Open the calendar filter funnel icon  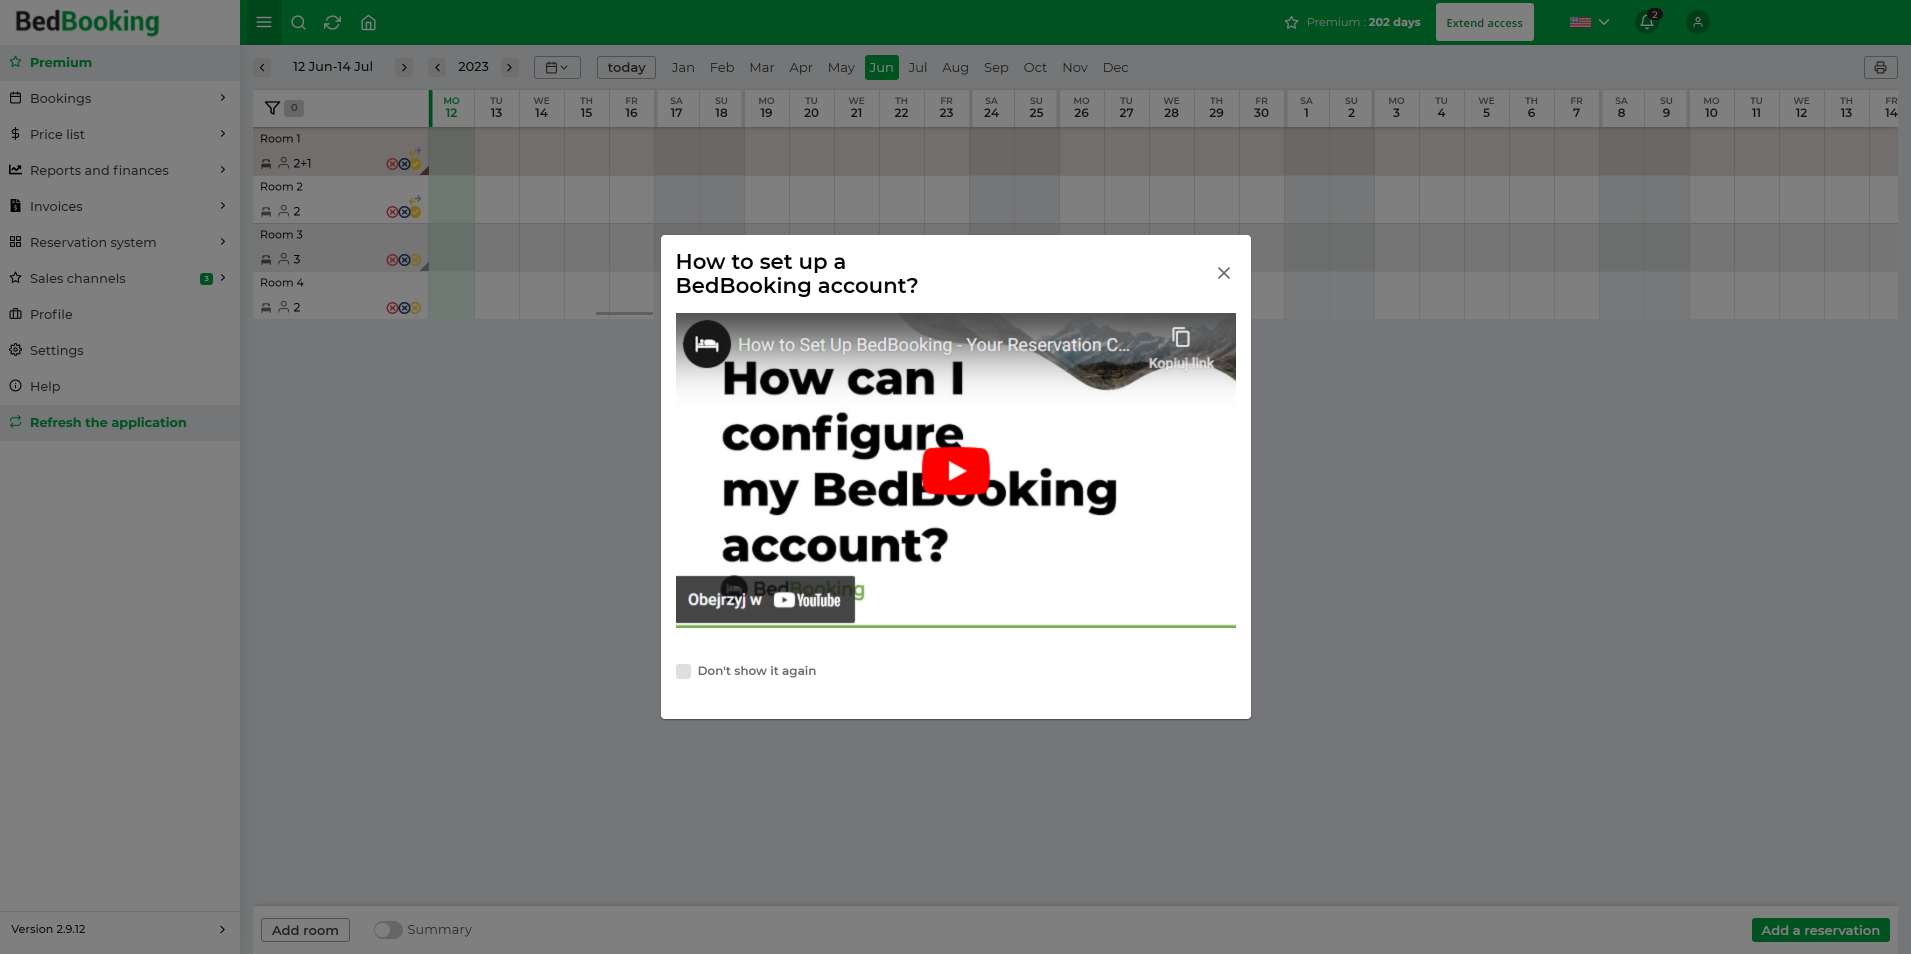click(272, 108)
